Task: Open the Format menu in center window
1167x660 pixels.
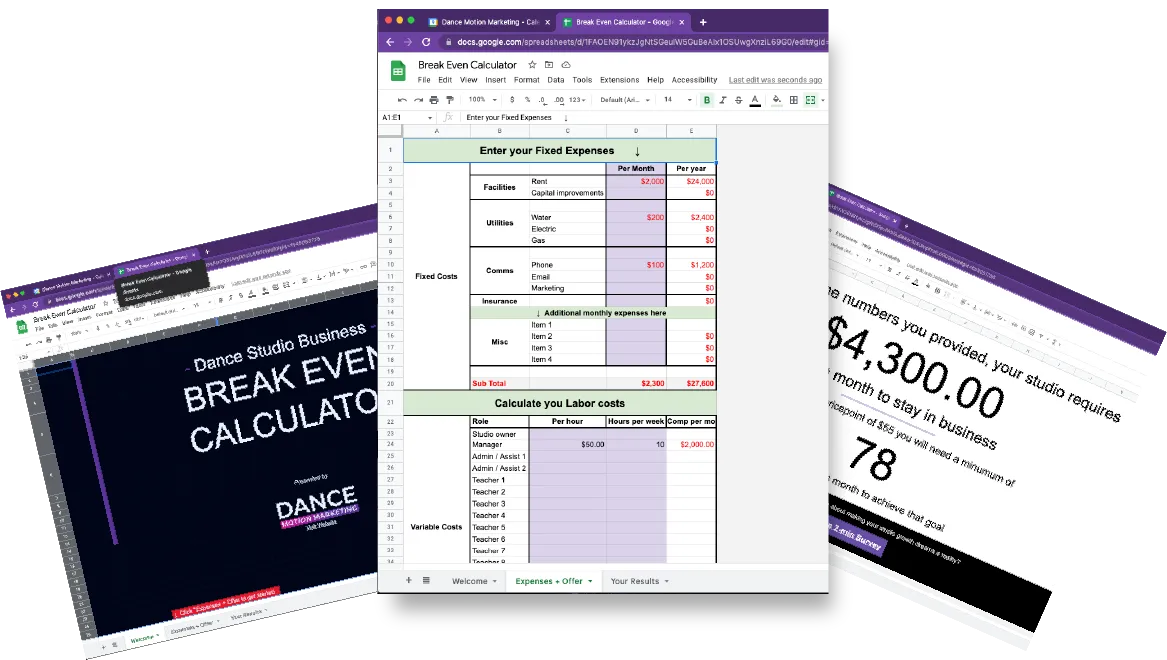Action: pos(526,80)
